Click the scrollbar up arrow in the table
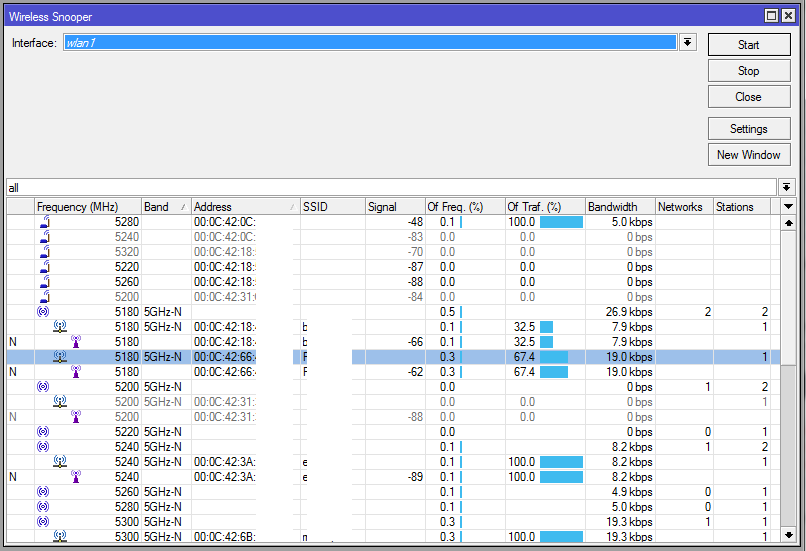The width and height of the screenshot is (806, 551). tap(788, 223)
